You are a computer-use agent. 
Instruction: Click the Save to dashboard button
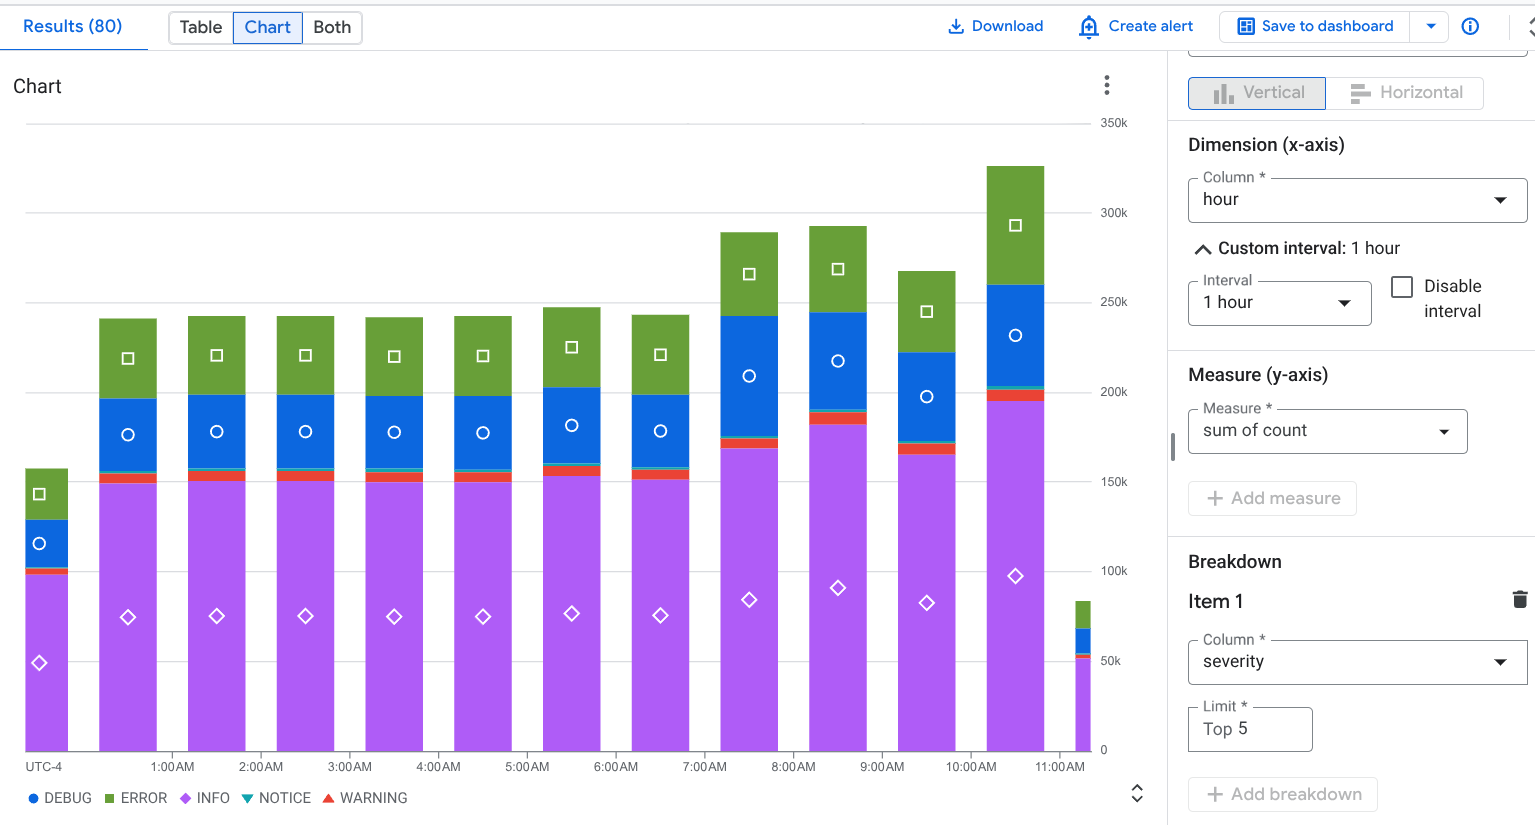tap(1315, 27)
